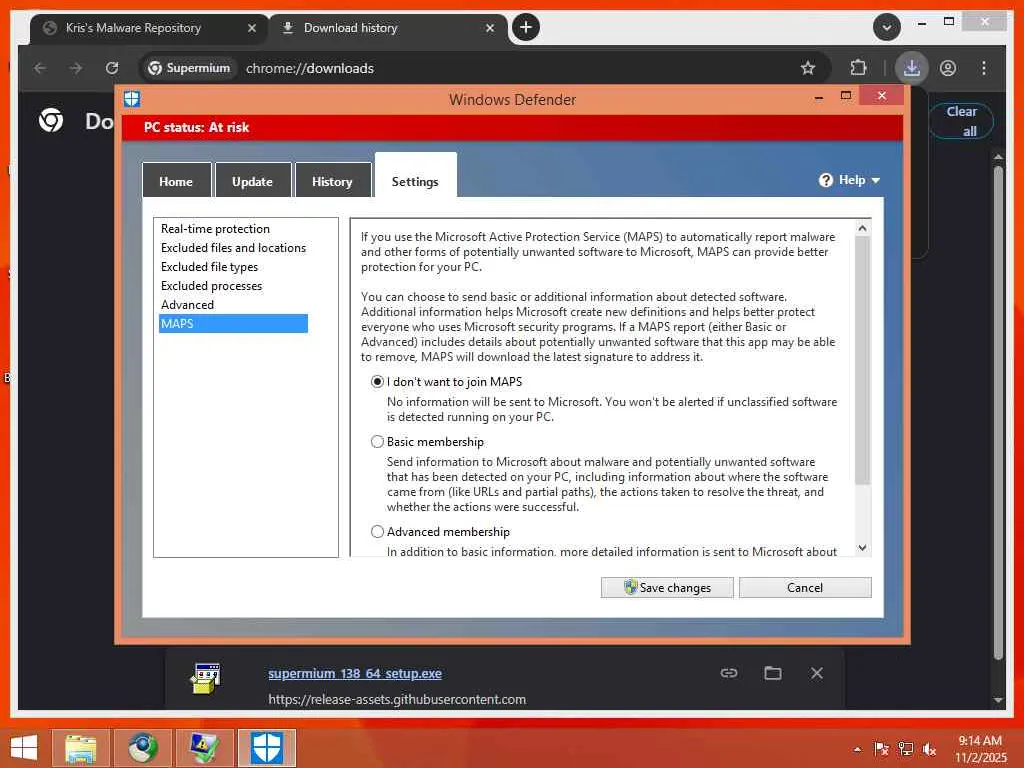Click the Chrome logo on Downloads page
The image size is (1024, 768).
[51, 120]
